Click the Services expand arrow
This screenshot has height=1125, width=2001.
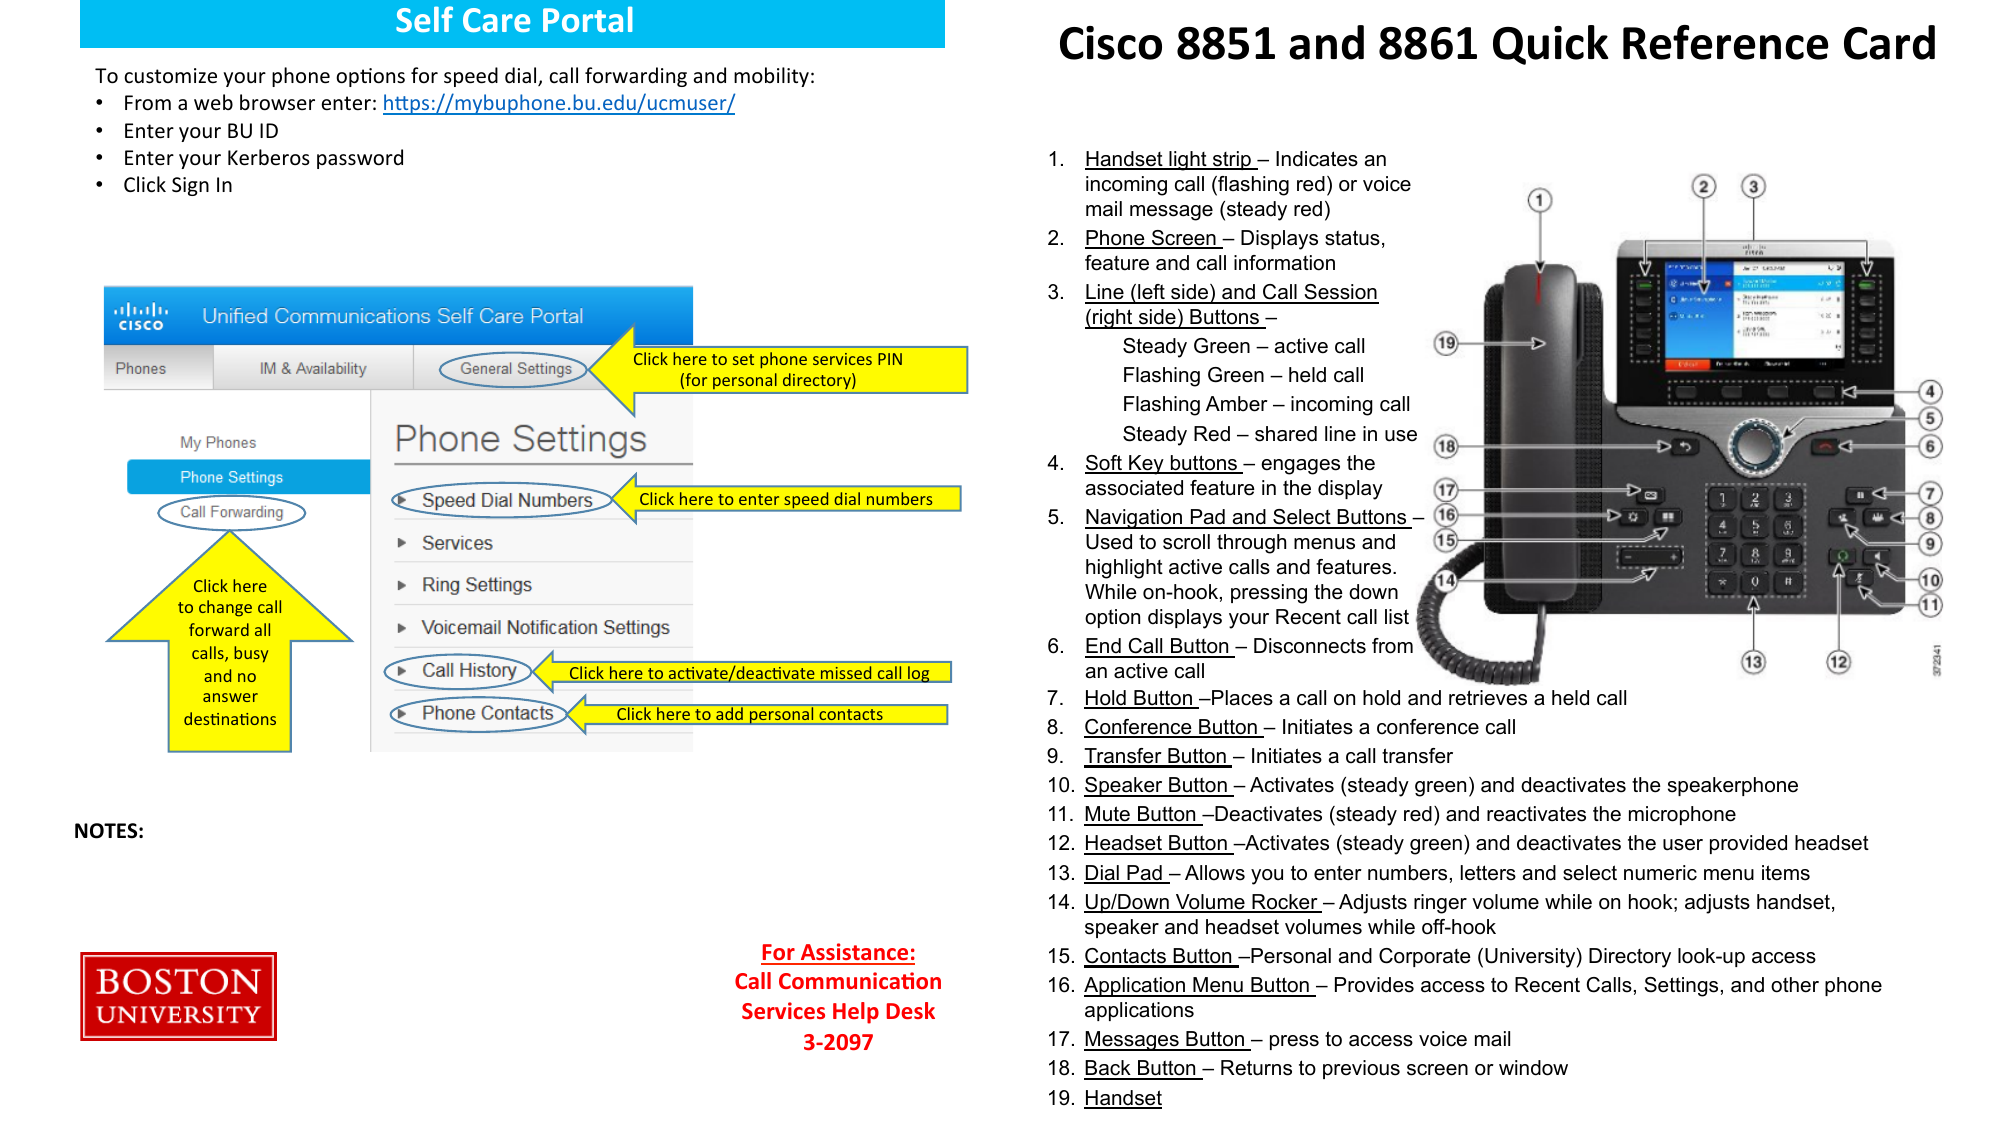tap(403, 543)
